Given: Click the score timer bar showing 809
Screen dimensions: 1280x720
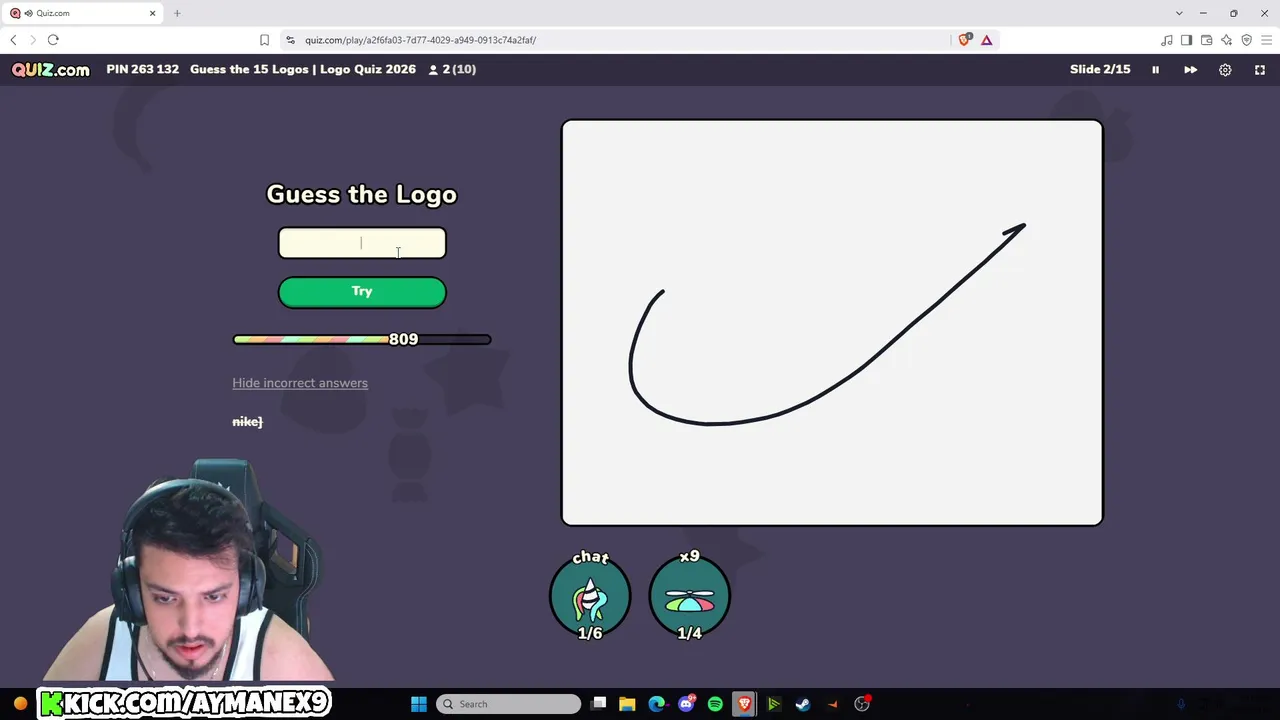Looking at the screenshot, I should (362, 340).
